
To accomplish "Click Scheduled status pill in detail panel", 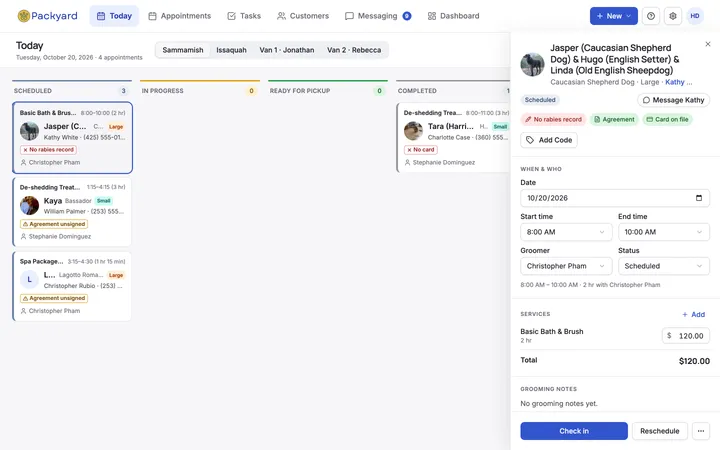I will point(540,100).
